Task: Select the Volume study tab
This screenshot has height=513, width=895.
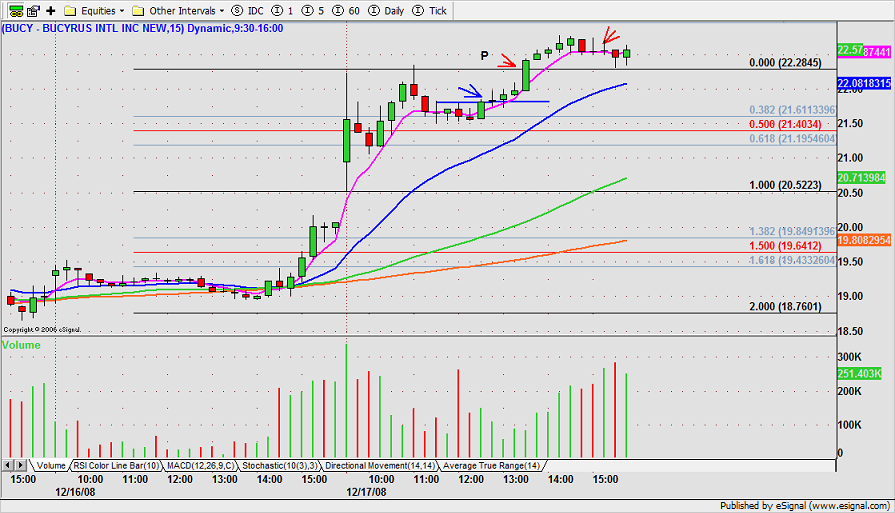Action: pos(51,466)
